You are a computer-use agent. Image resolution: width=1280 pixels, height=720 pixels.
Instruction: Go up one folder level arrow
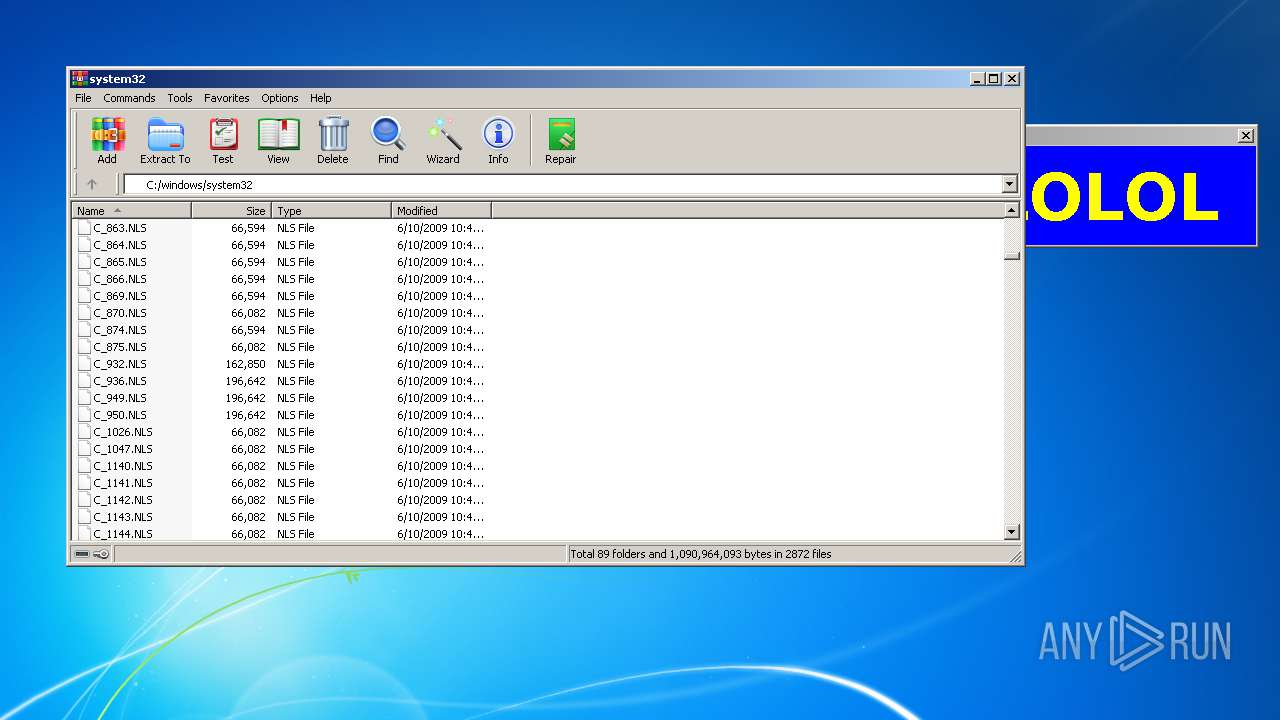click(x=92, y=184)
